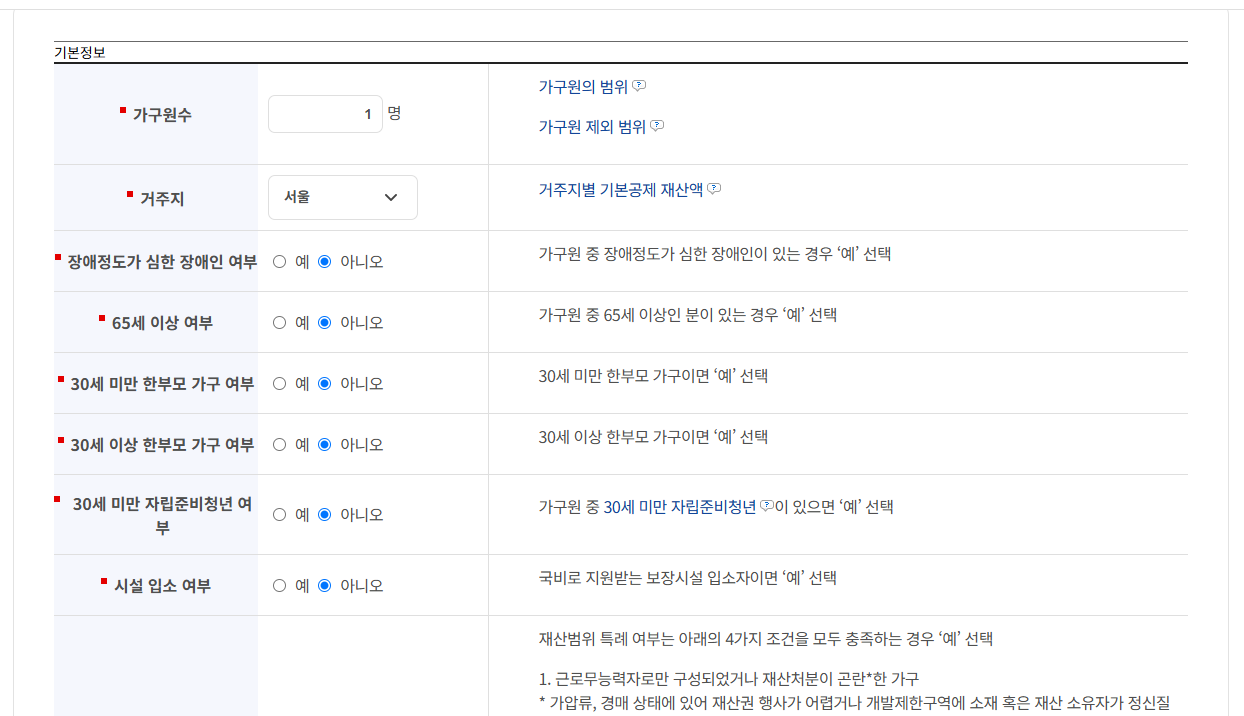Open the 가구원 제외 범위 link

click(x=592, y=127)
